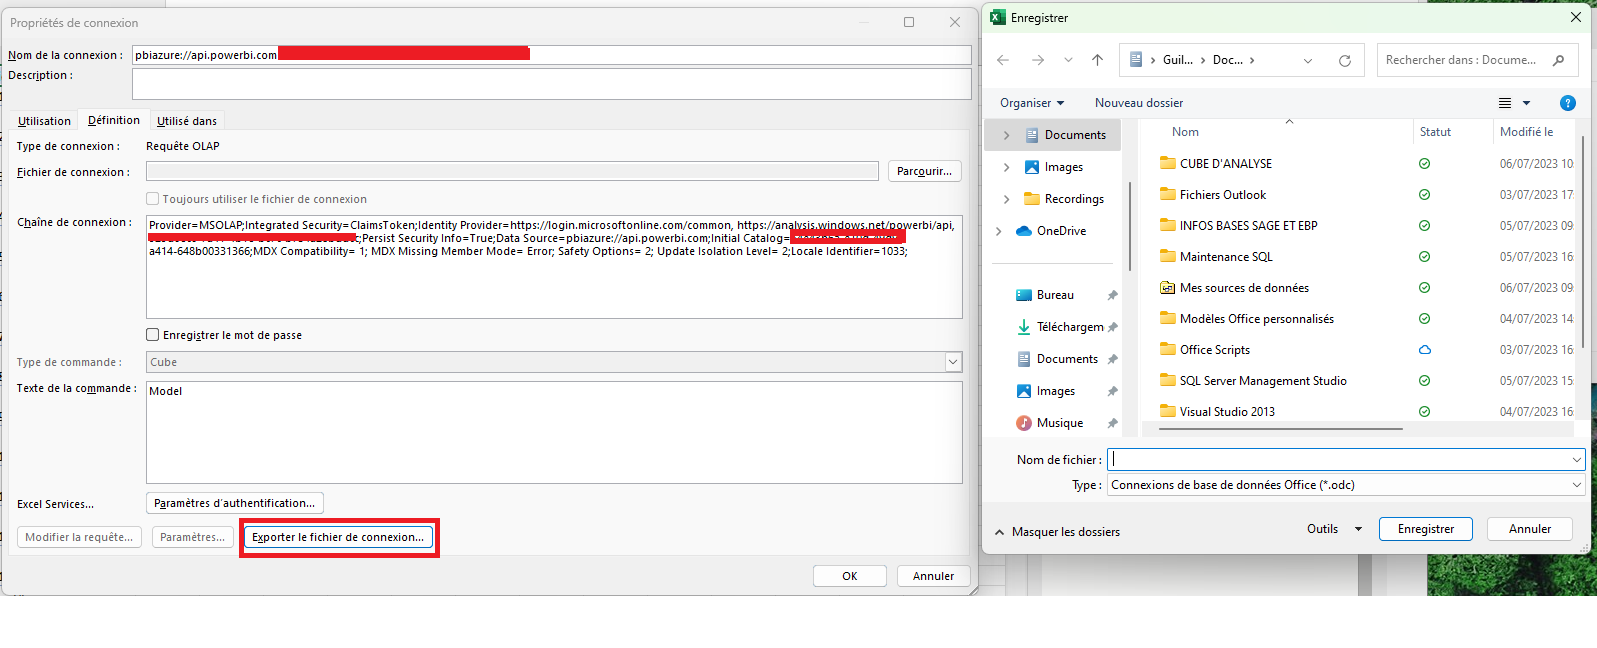Open address bar history dropdown chevron

click(1308, 60)
